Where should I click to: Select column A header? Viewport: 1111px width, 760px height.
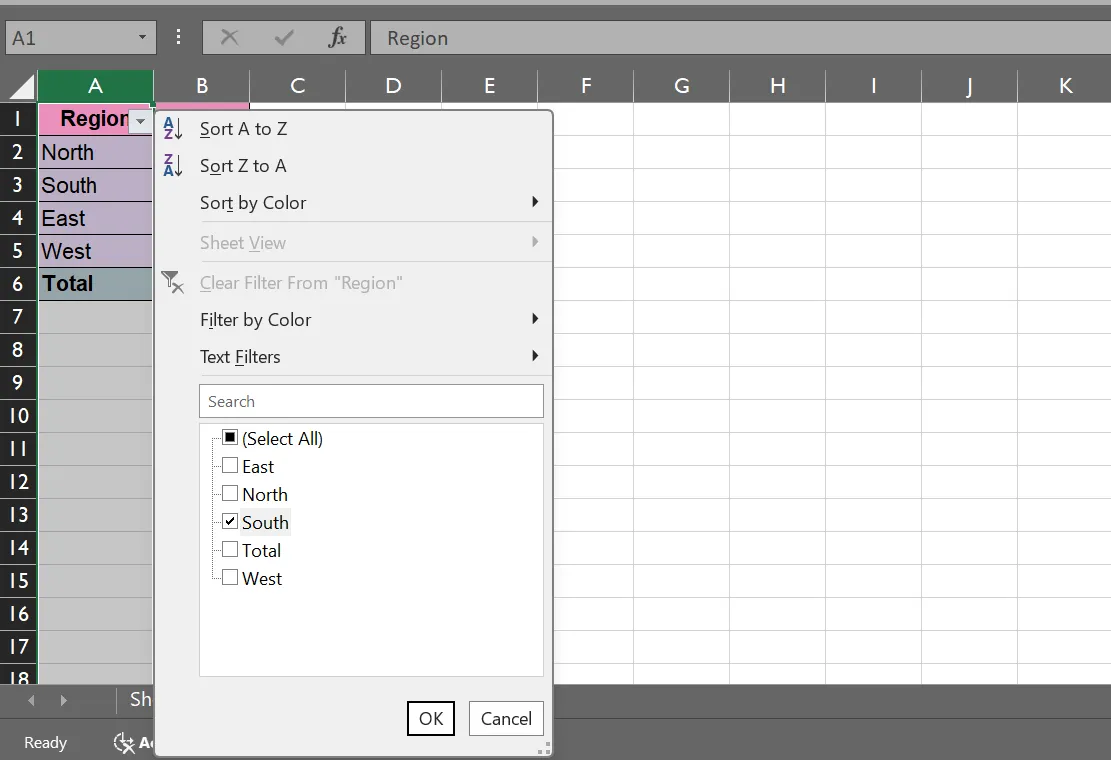(x=96, y=86)
